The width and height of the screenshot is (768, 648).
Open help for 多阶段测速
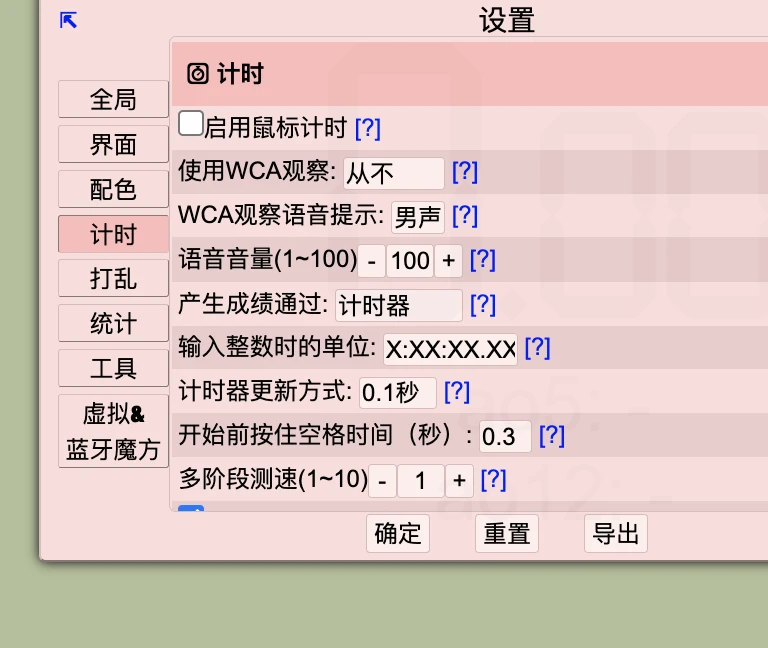pyautogui.click(x=494, y=480)
